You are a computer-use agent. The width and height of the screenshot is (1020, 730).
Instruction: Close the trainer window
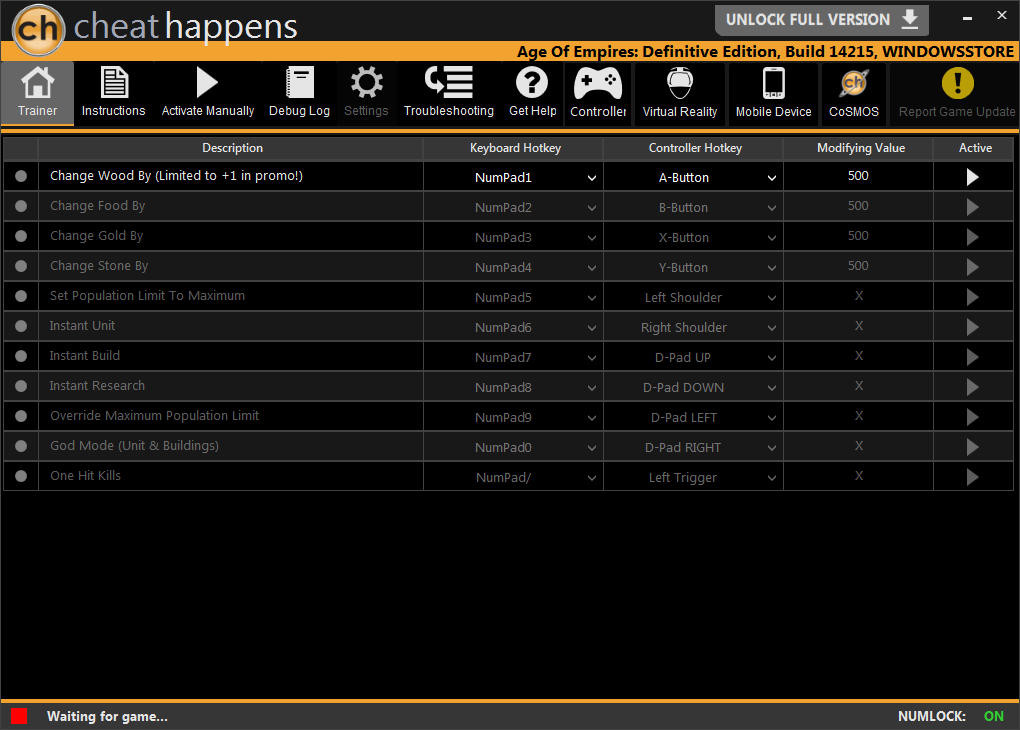click(1002, 16)
